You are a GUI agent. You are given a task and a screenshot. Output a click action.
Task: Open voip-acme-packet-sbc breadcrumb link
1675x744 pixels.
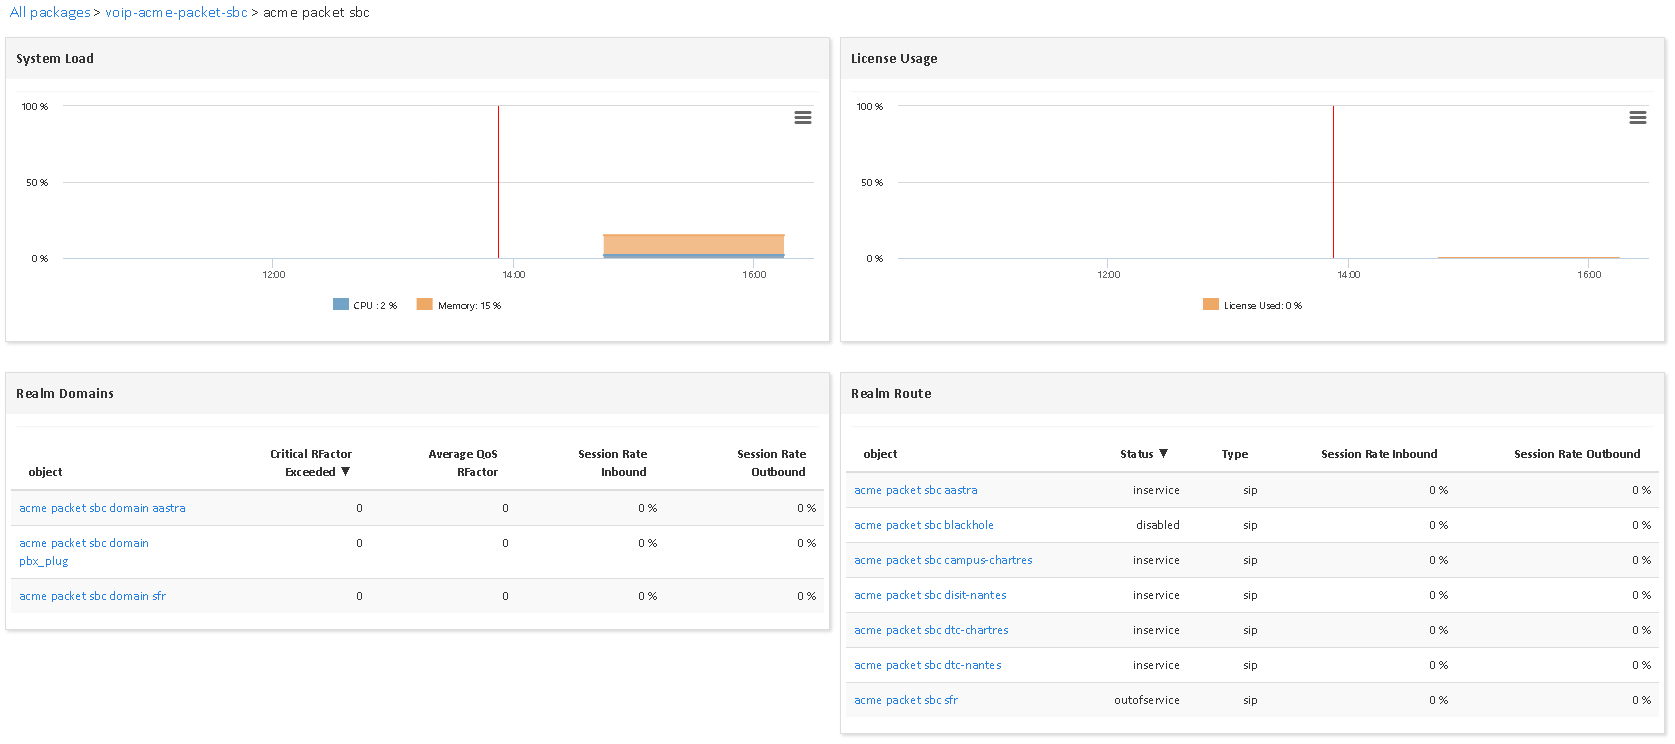[x=176, y=13]
